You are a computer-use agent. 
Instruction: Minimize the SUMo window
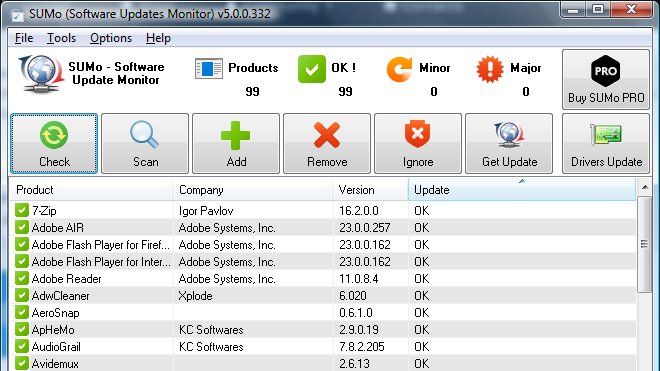coord(573,9)
